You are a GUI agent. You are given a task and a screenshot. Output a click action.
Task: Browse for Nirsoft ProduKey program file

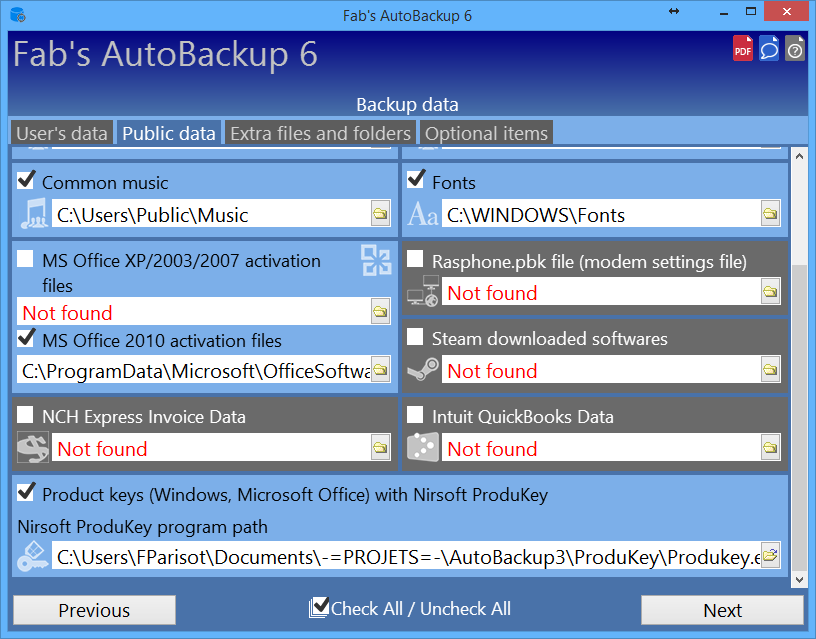770,556
